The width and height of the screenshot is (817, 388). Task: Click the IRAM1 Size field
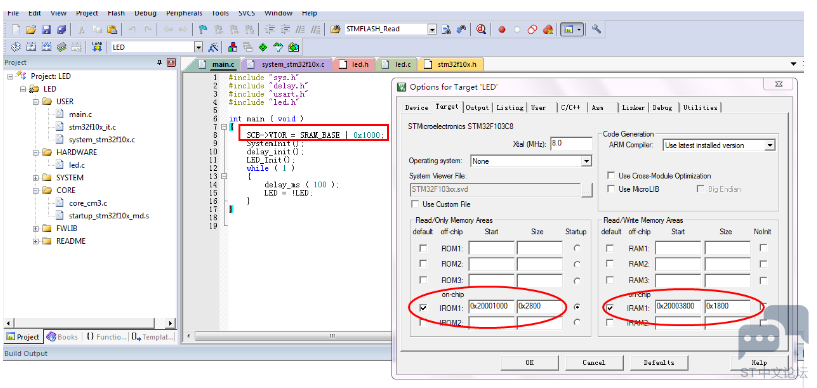727,307
